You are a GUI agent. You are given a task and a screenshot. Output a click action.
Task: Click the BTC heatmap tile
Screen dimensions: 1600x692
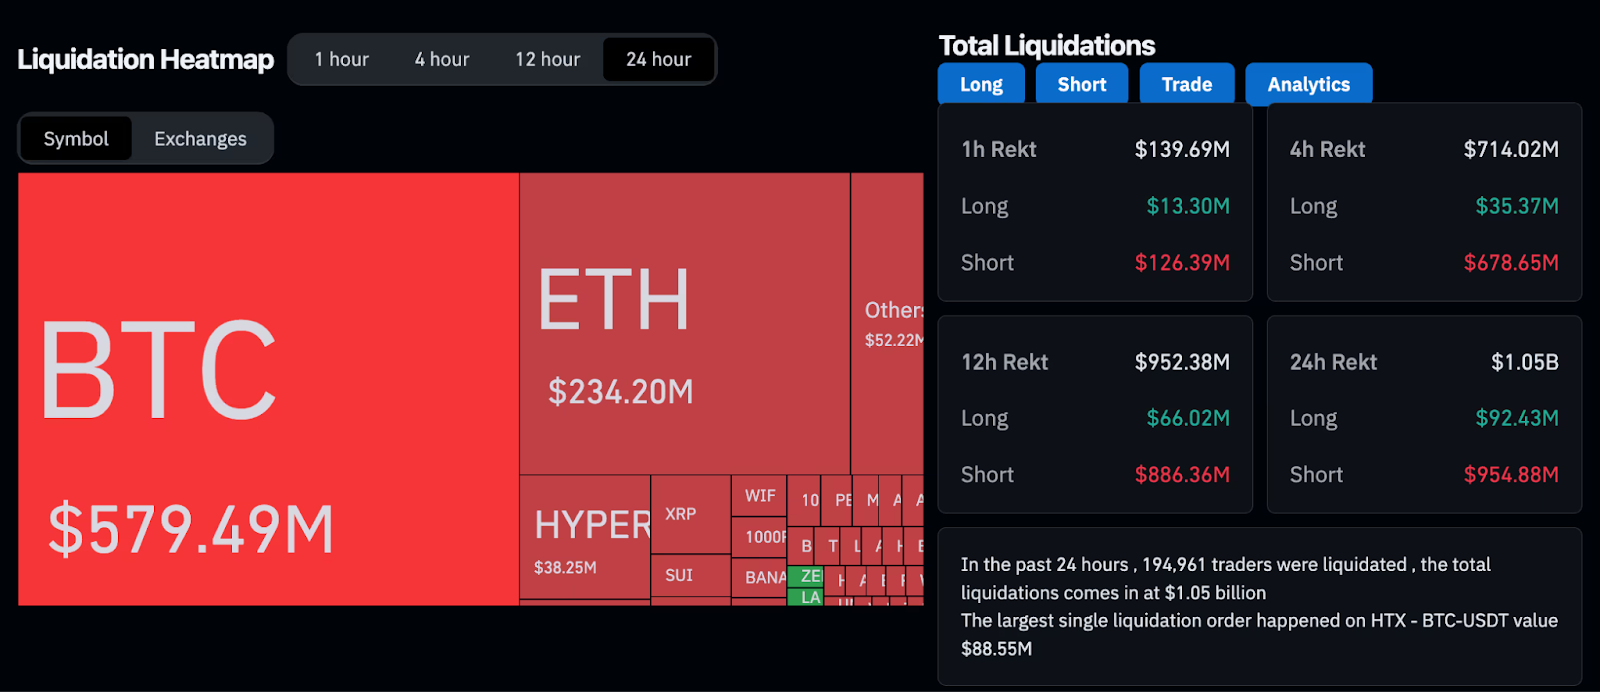(x=268, y=389)
